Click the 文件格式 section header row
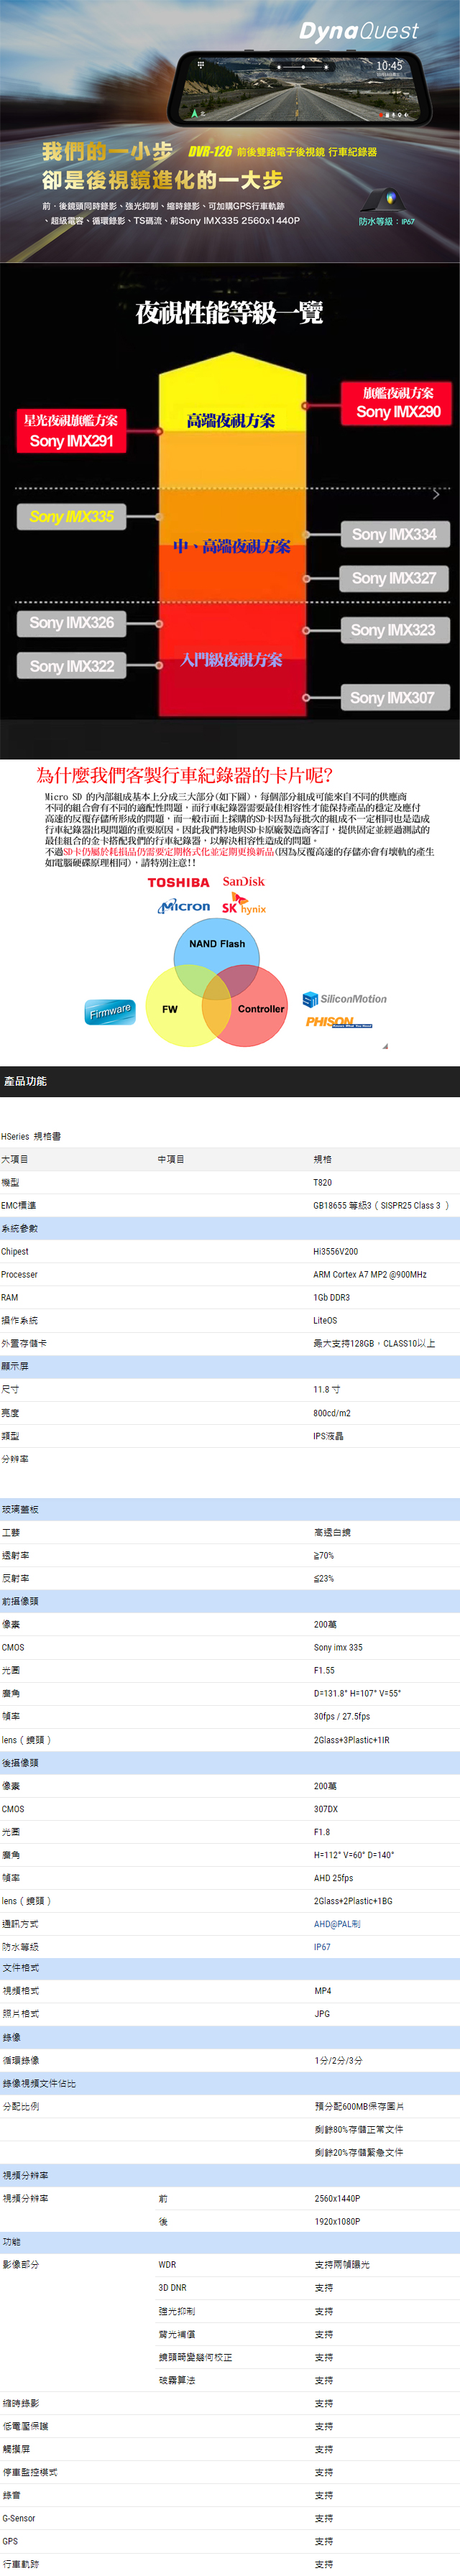The height and width of the screenshot is (2576, 460). [x=230, y=1968]
